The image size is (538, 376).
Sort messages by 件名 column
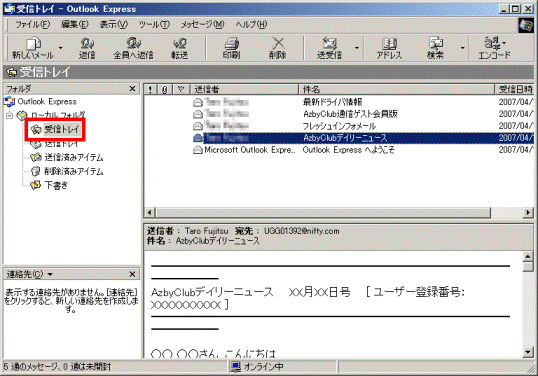coord(396,90)
